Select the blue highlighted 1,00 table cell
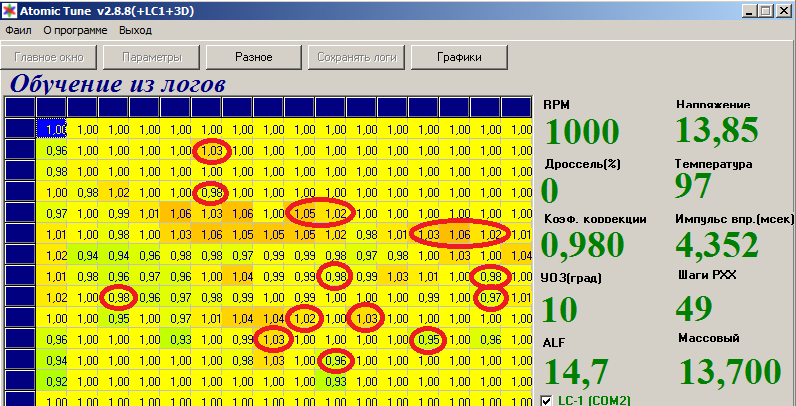The width and height of the screenshot is (796, 406). pos(55,129)
